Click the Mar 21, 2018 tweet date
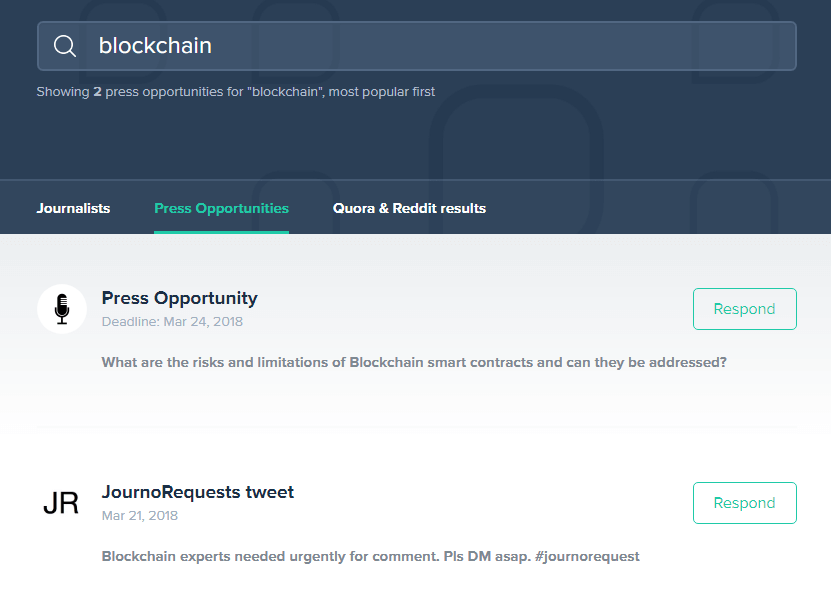The height and width of the screenshot is (594, 831). (140, 516)
